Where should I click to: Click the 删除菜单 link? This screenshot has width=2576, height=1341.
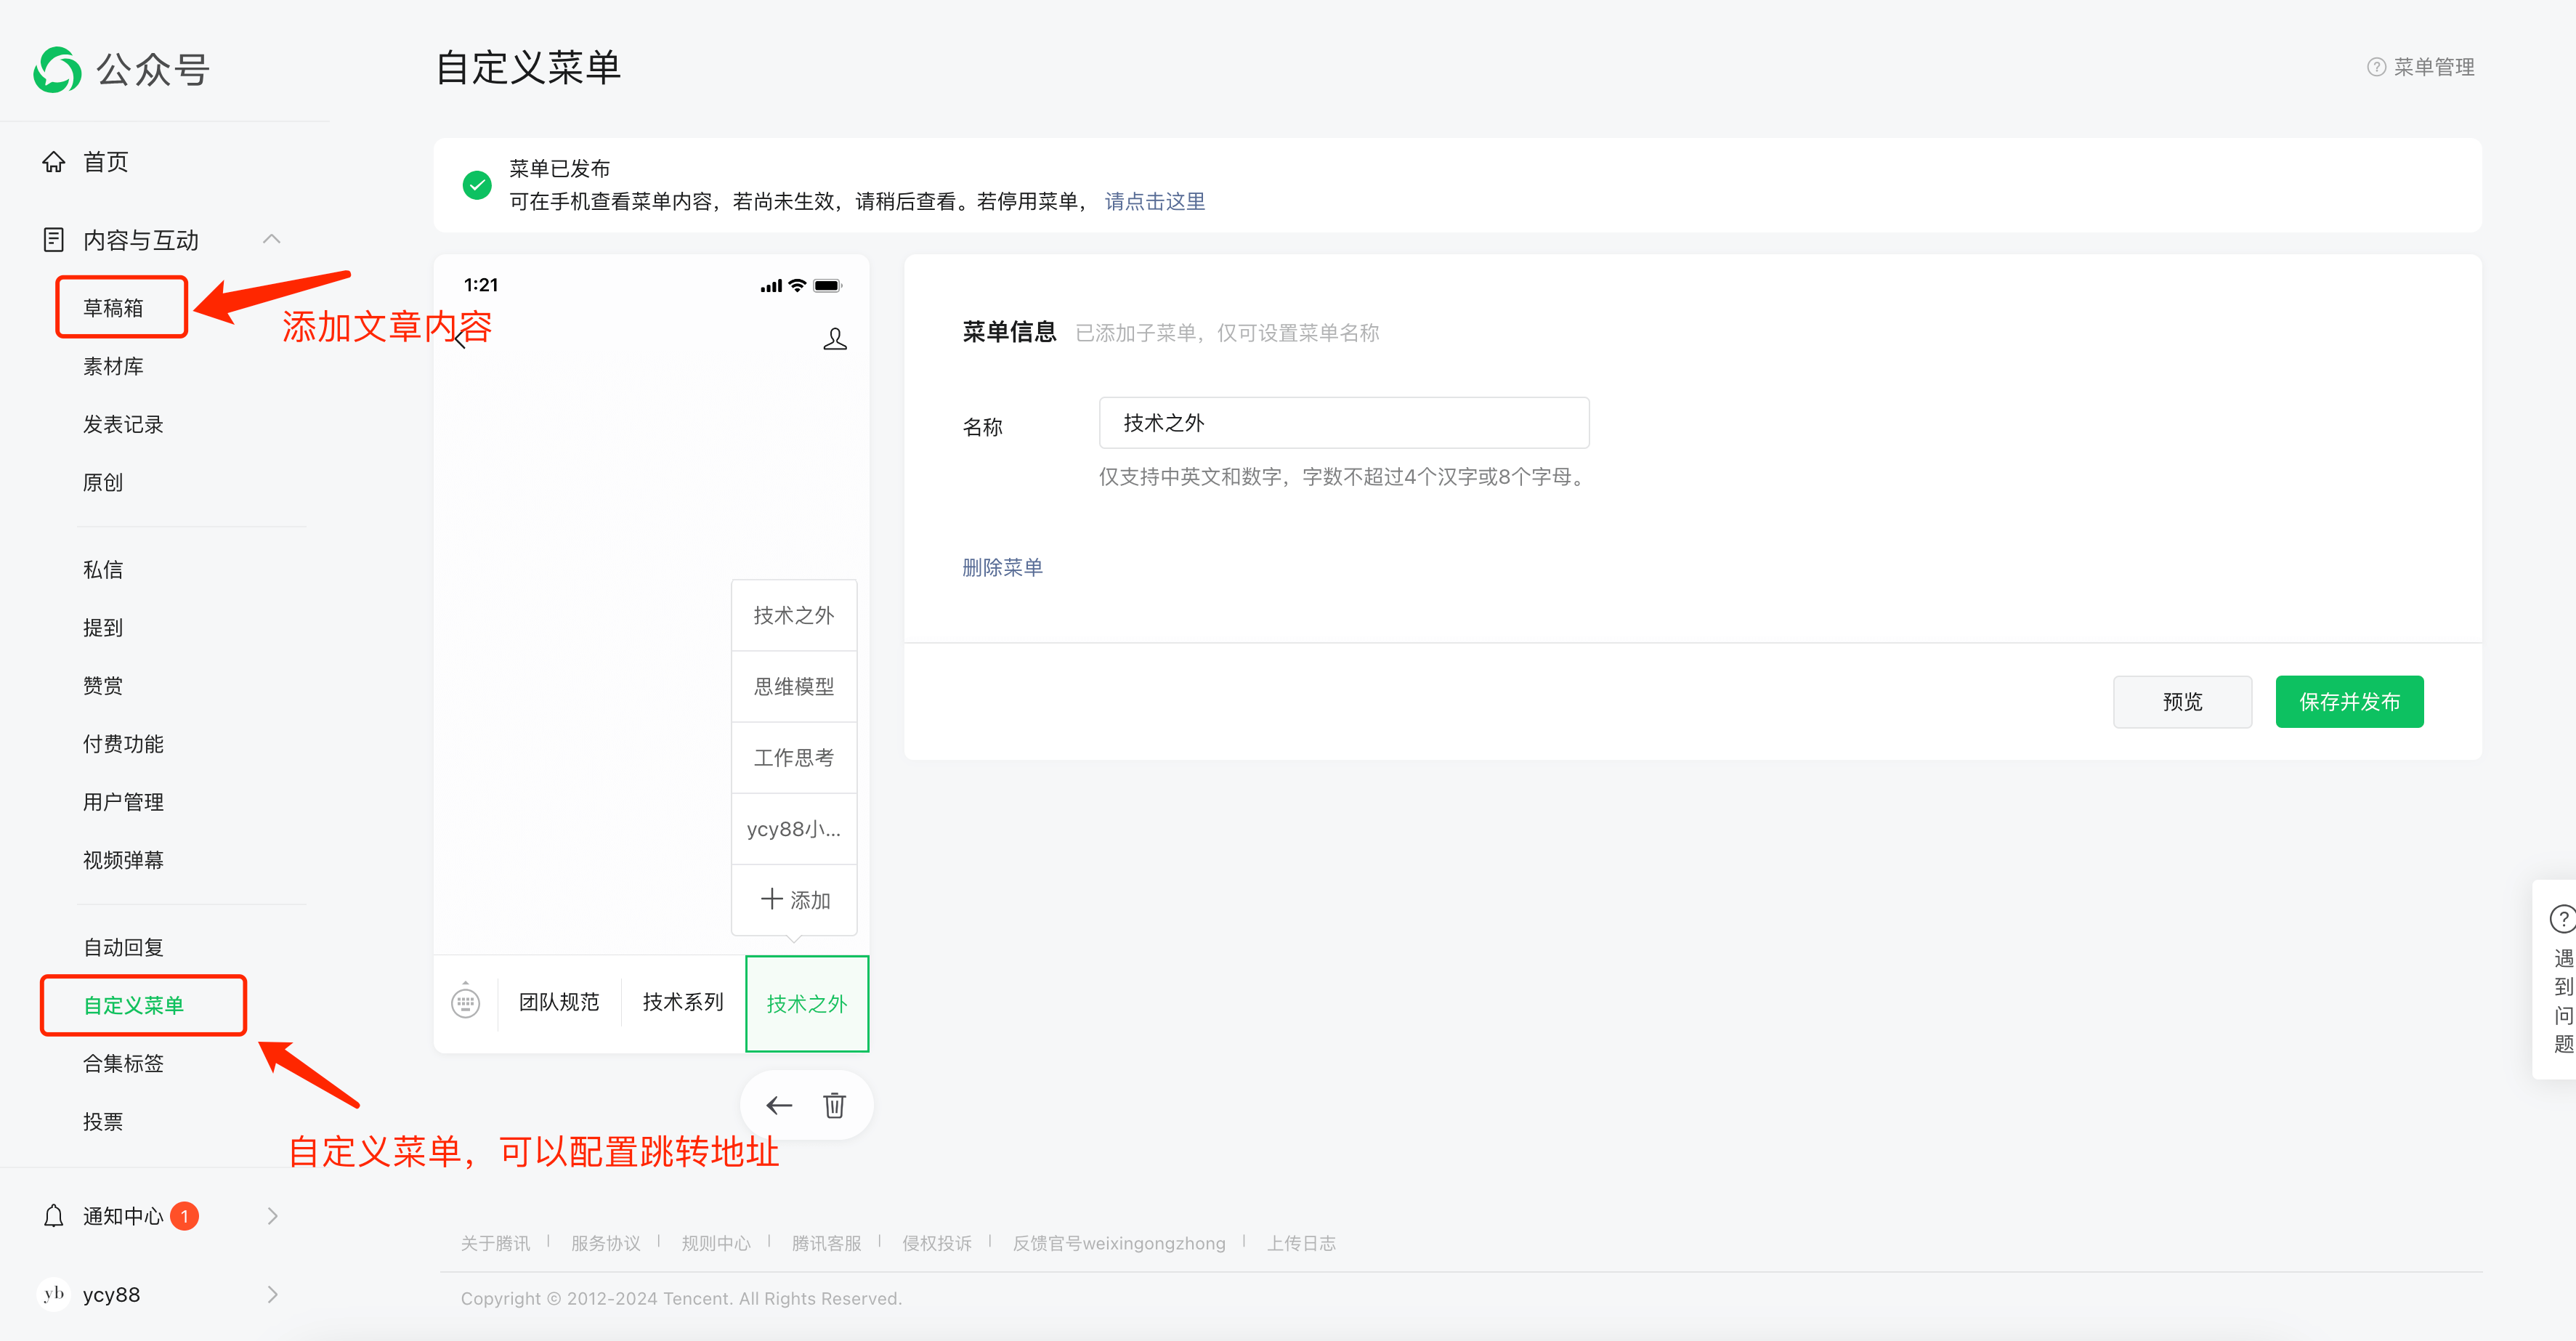[x=1002, y=567]
